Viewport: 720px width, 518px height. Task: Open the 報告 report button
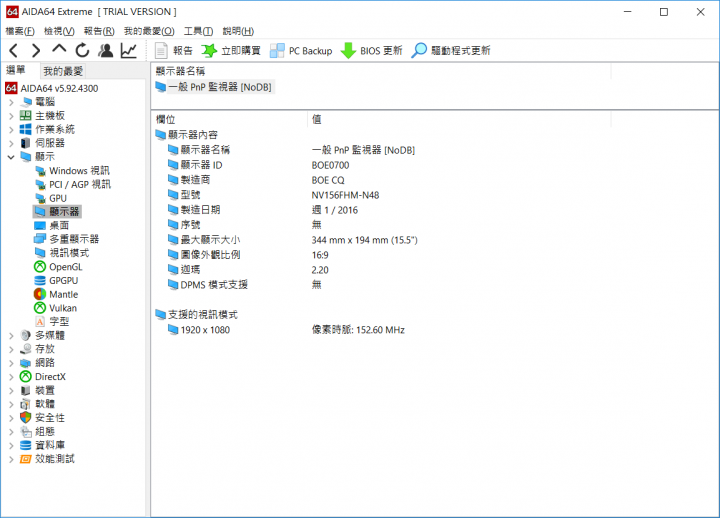[174, 51]
